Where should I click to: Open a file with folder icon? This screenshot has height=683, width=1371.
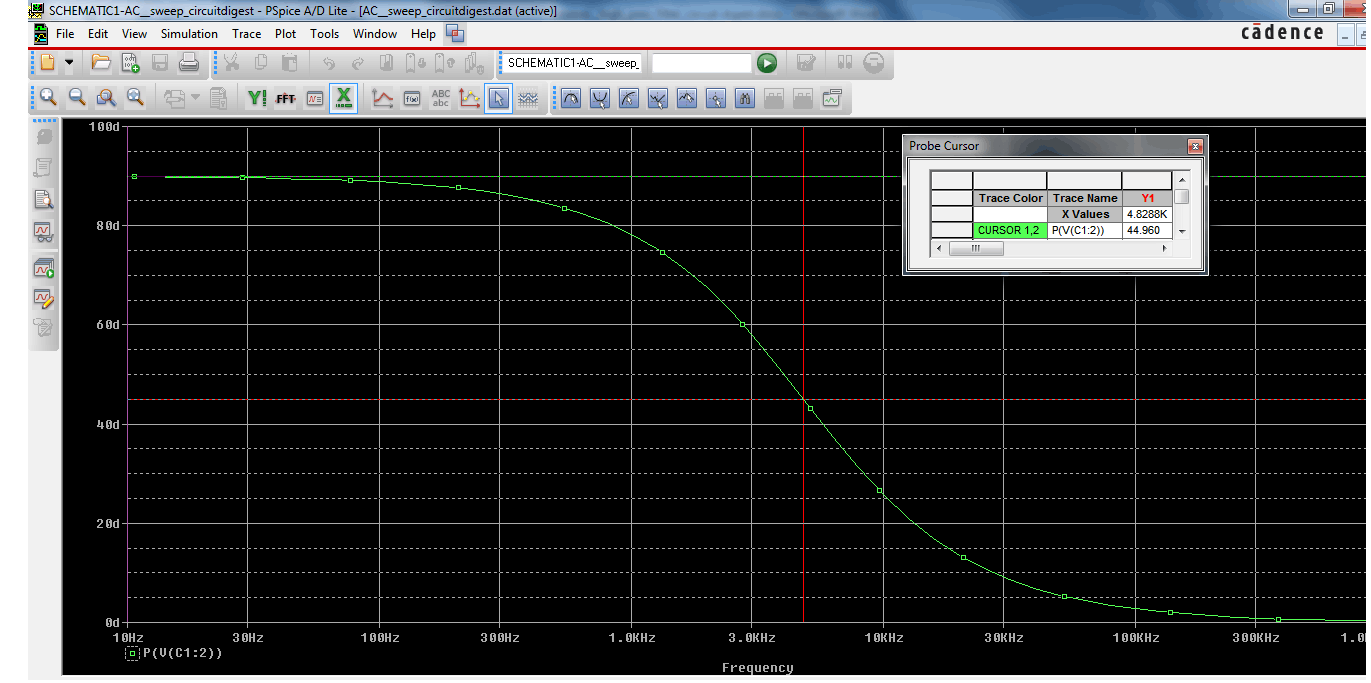point(101,63)
